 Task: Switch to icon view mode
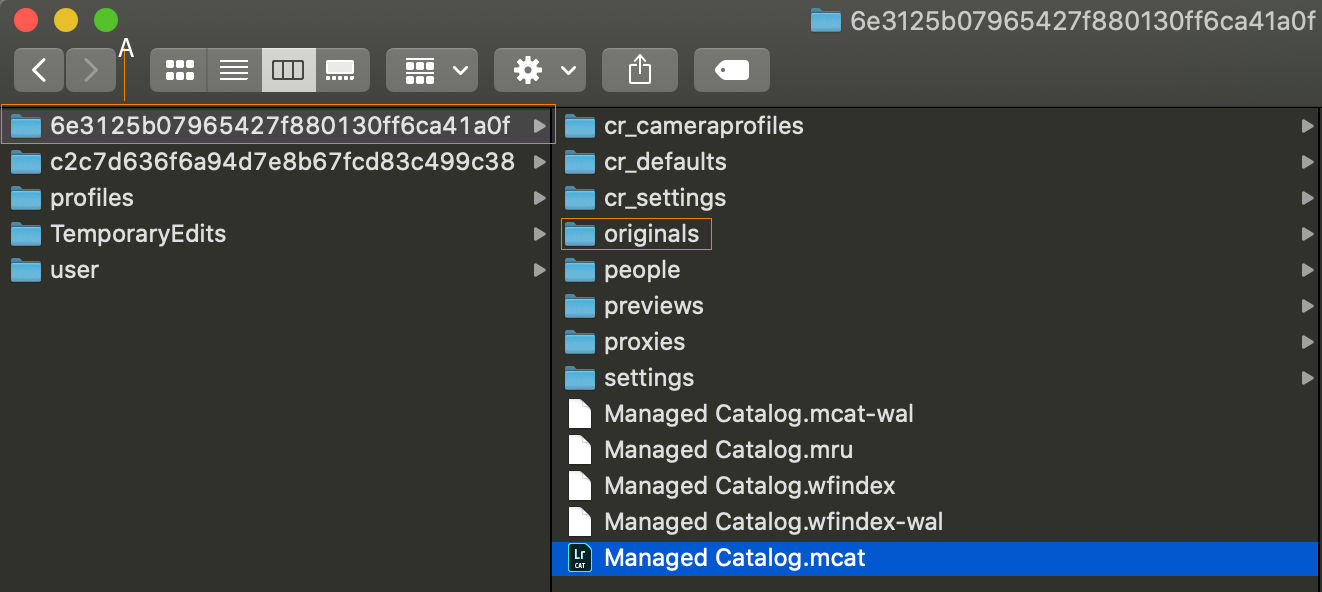coord(179,69)
